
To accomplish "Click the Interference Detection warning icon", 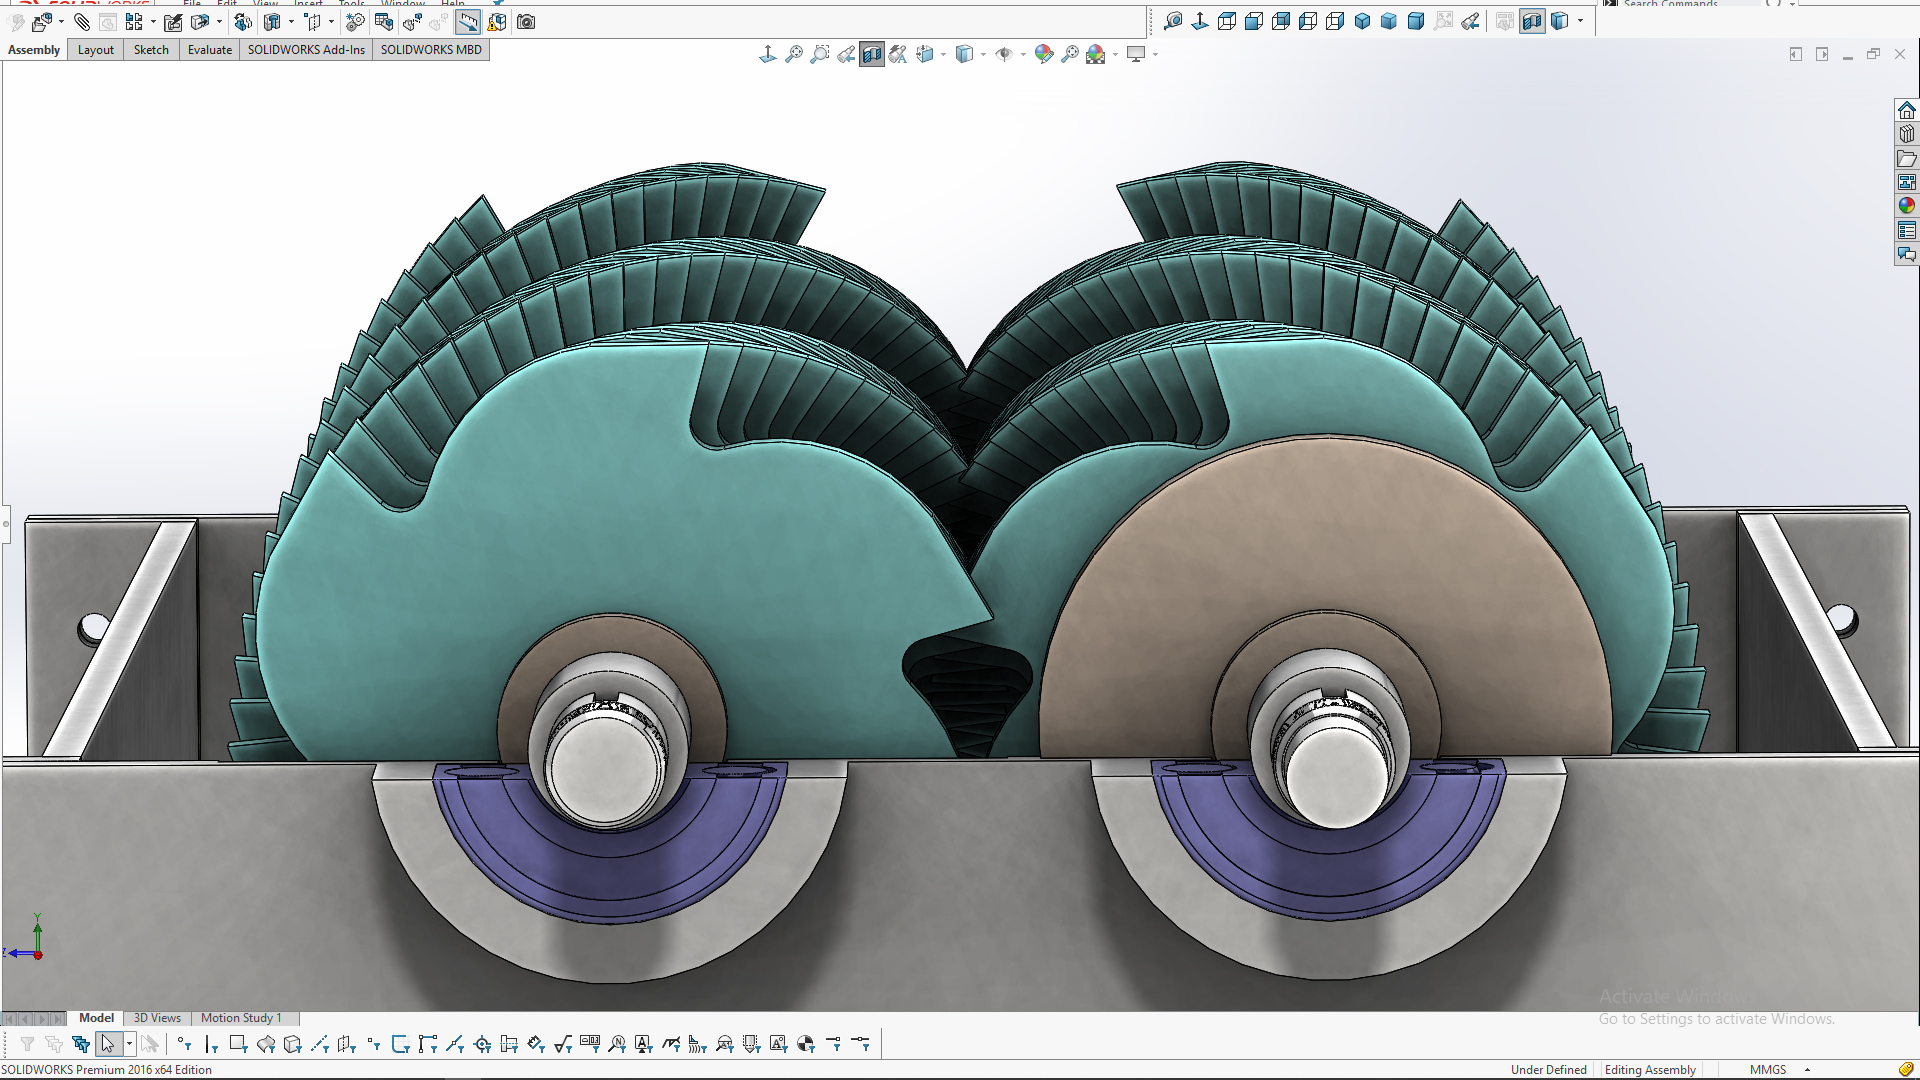I will pos(497,22).
